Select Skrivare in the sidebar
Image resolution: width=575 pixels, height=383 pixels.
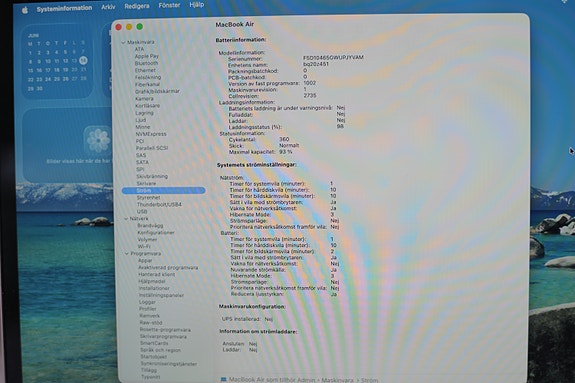coord(146,183)
